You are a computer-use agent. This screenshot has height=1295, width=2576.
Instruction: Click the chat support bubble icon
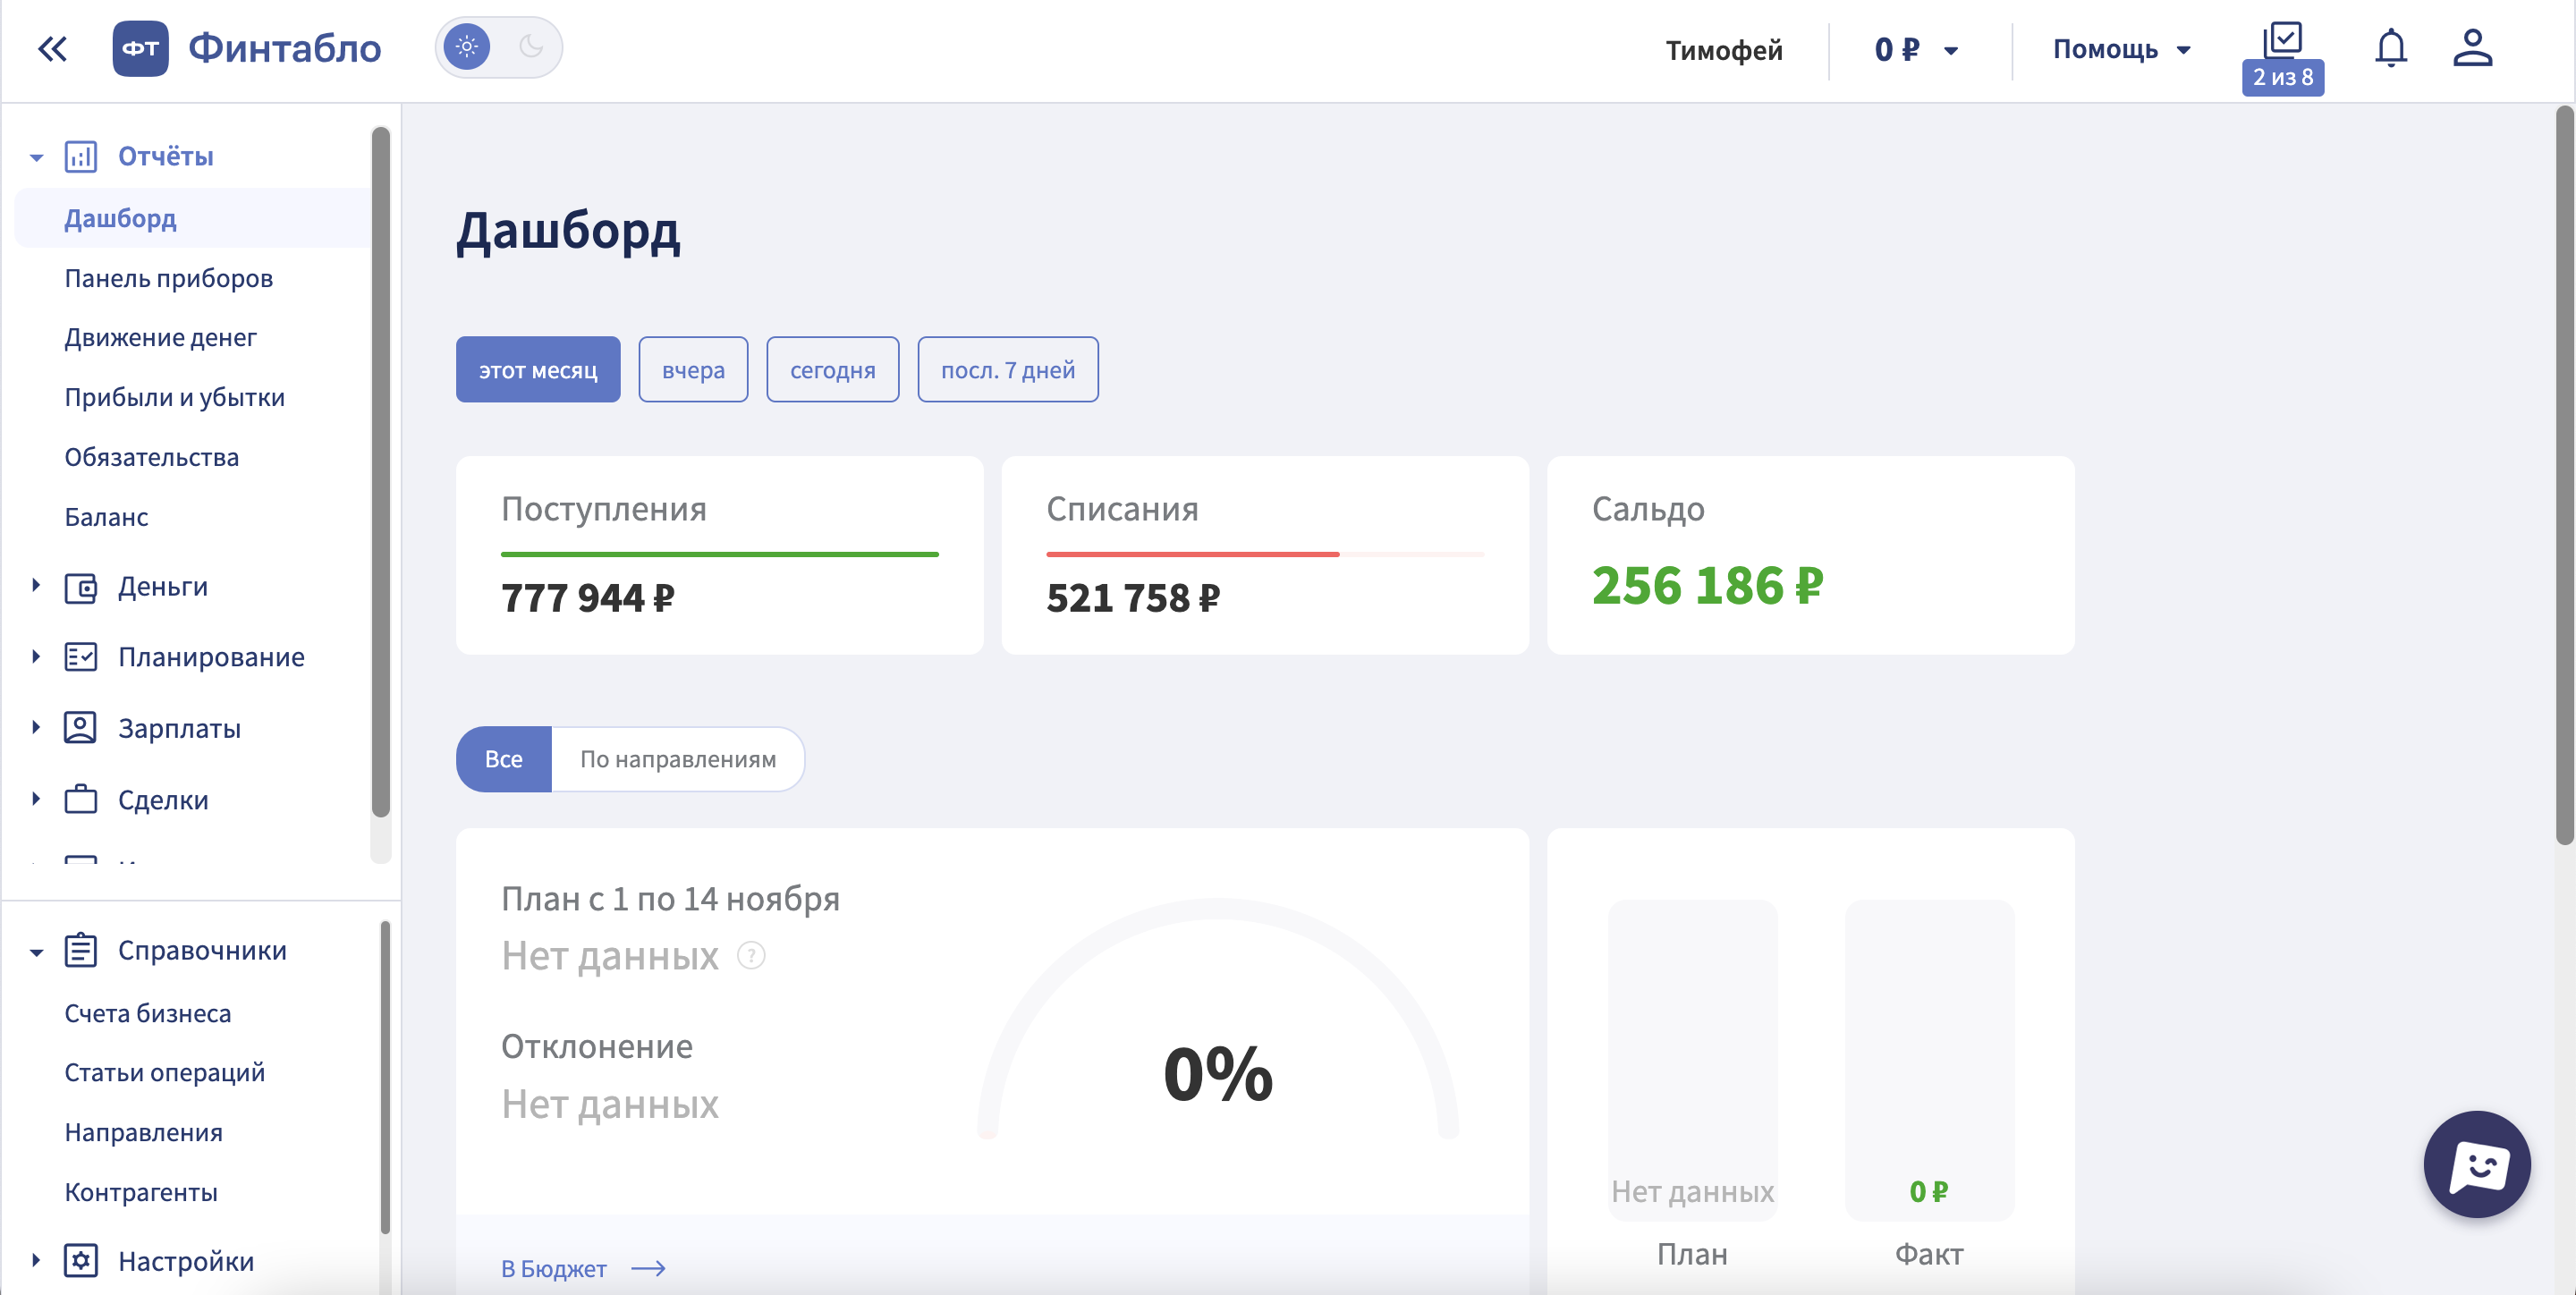(x=2478, y=1165)
